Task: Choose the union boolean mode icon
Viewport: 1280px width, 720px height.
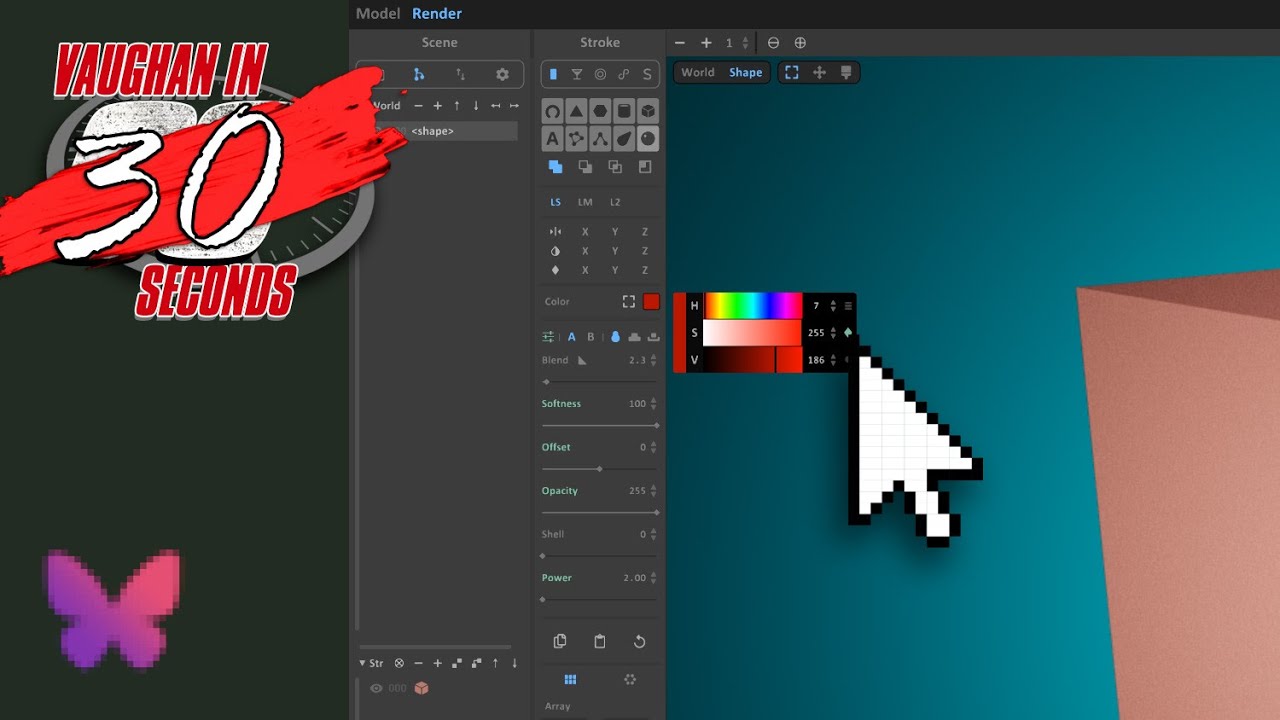Action: pyautogui.click(x=555, y=167)
